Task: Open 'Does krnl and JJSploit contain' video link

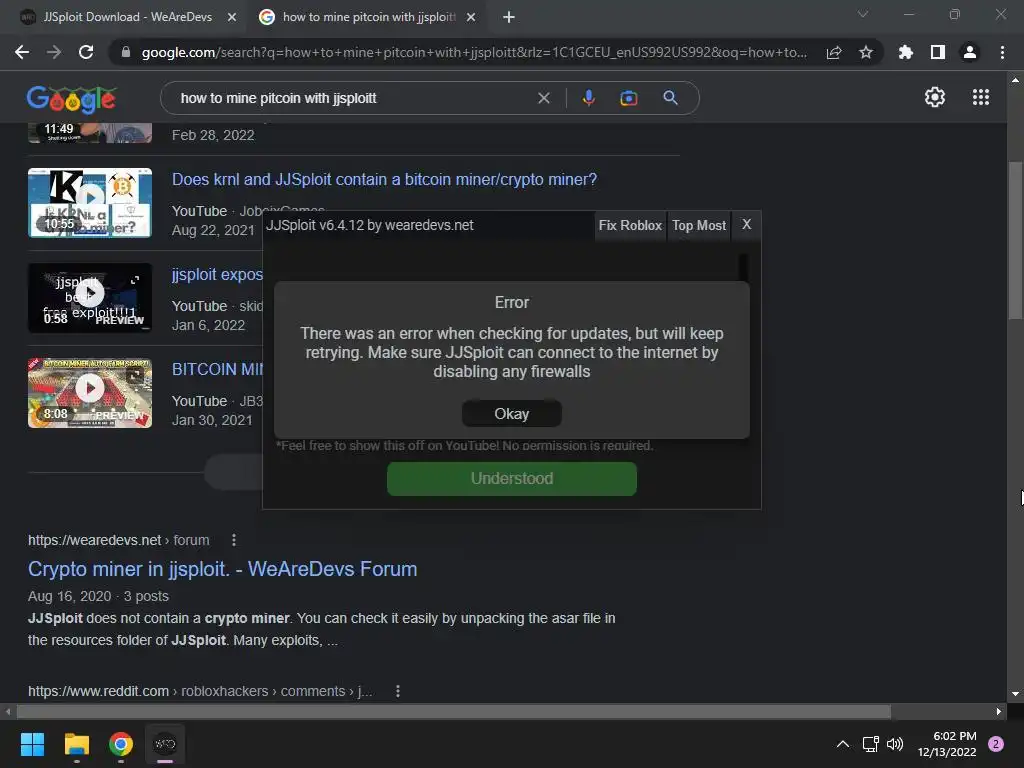Action: (x=384, y=179)
